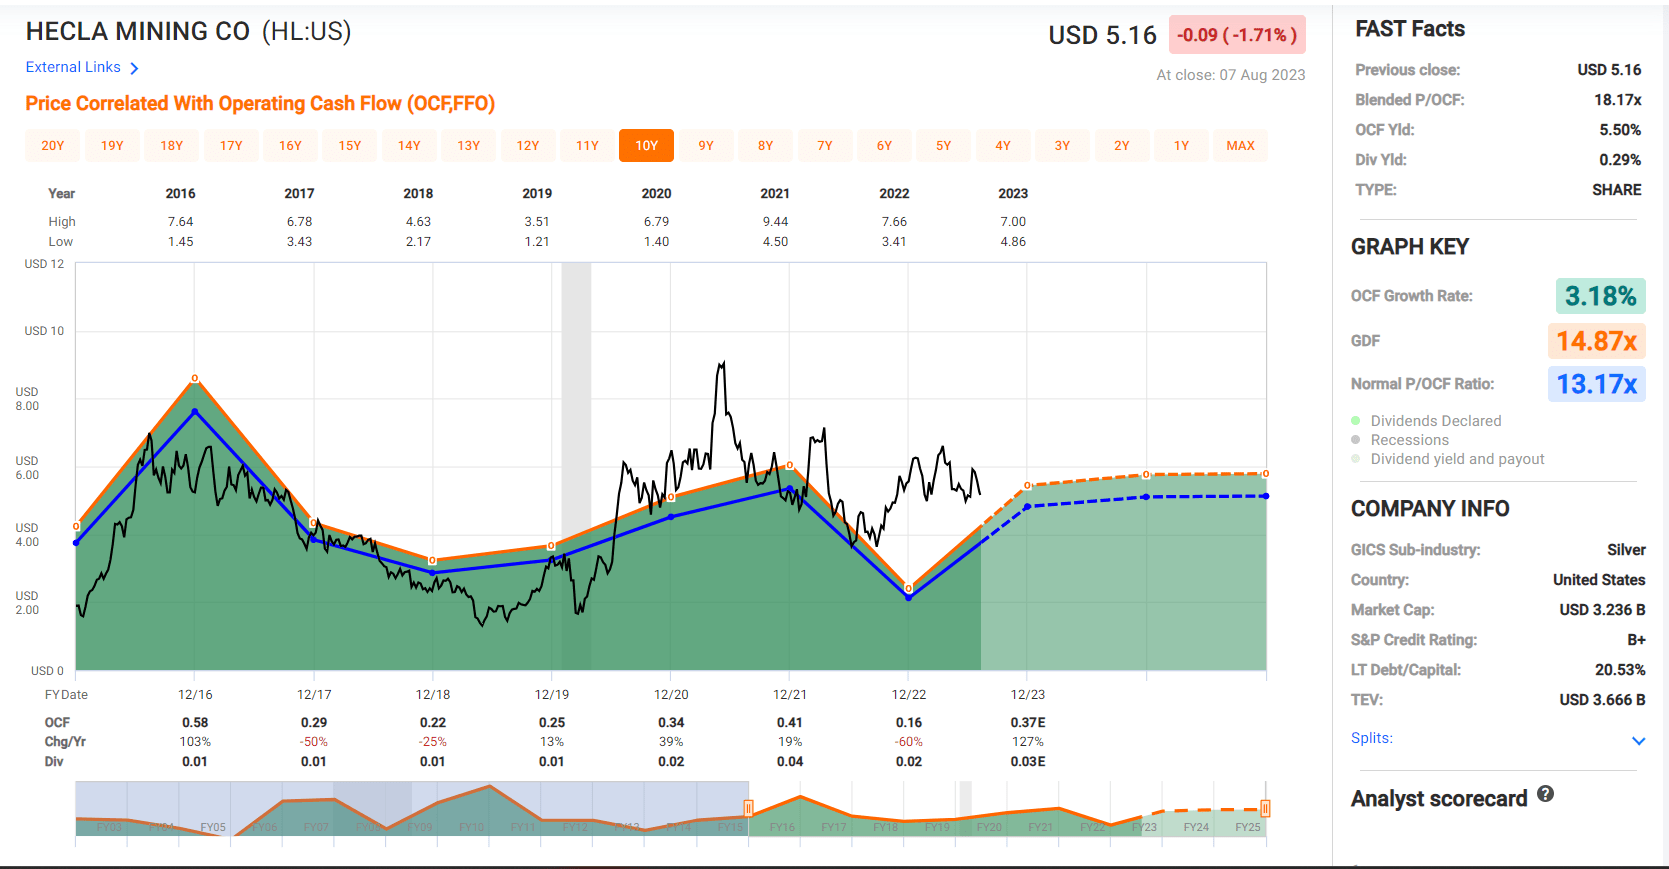Select the 18Y time range tab
Viewport: 1669px width, 869px height.
click(172, 146)
